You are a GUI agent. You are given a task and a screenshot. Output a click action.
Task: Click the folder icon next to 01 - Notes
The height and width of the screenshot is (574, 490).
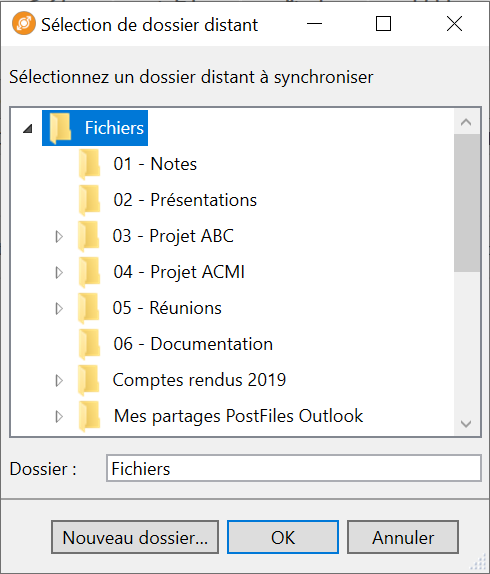pos(89,164)
